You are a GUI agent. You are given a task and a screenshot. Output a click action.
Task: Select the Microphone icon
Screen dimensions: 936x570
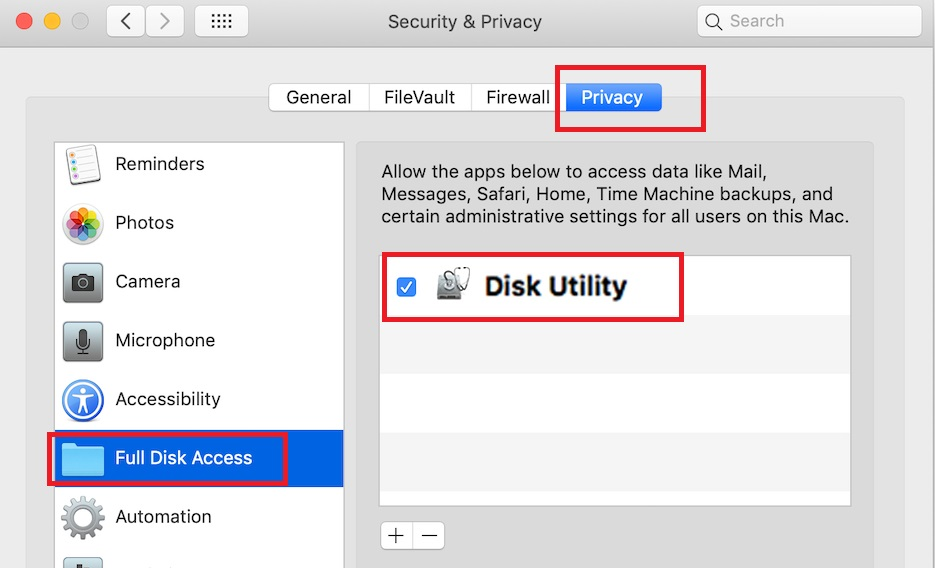point(82,341)
